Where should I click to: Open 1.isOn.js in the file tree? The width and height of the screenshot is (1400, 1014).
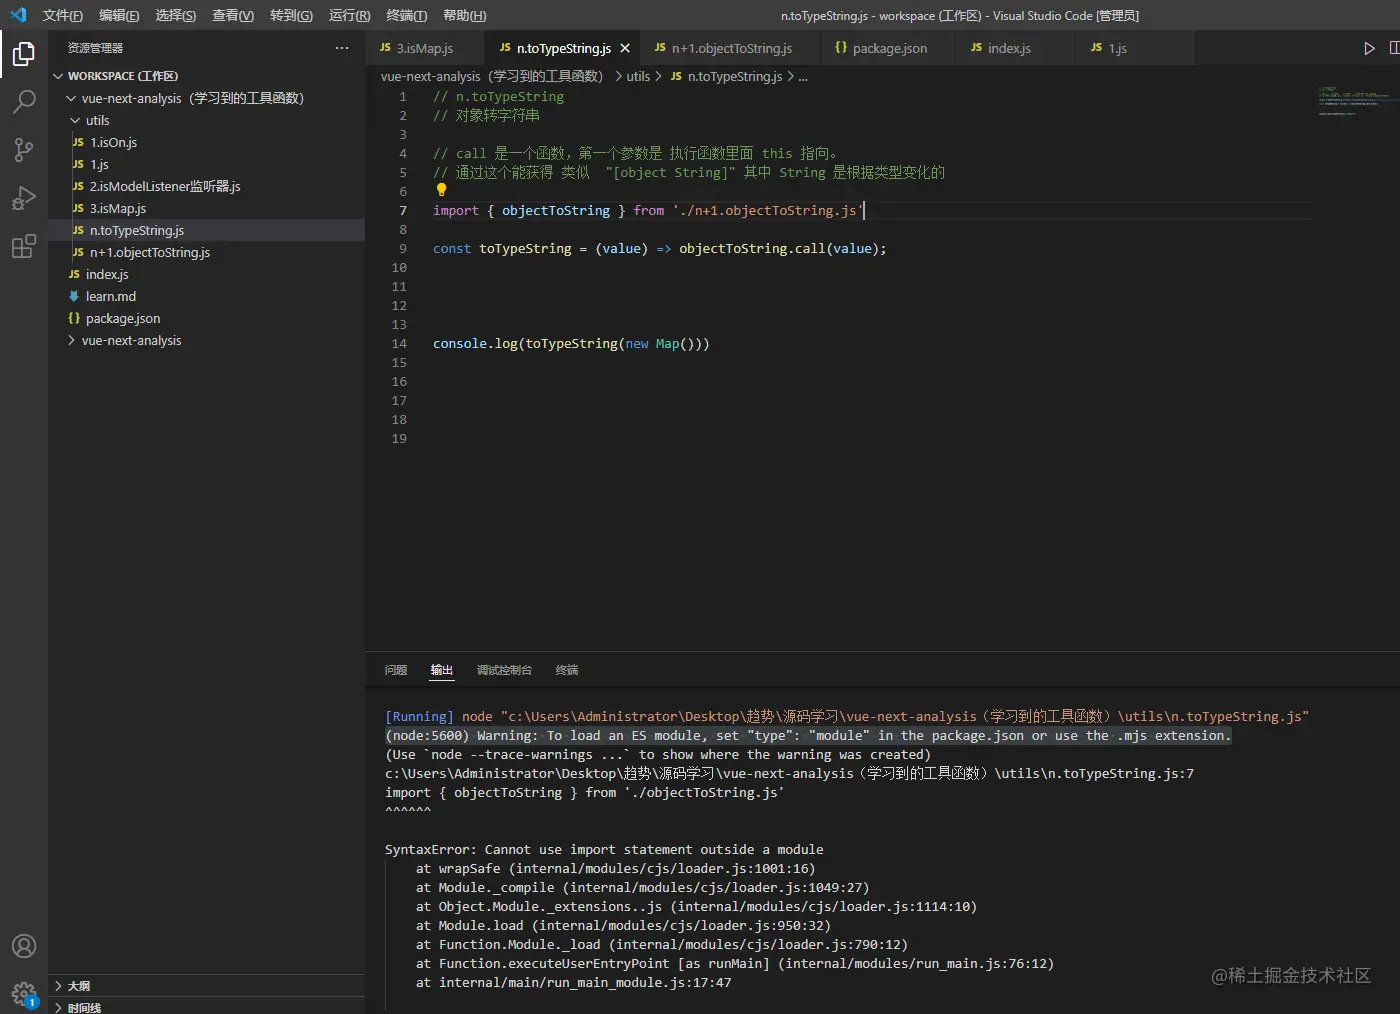(x=206, y=142)
